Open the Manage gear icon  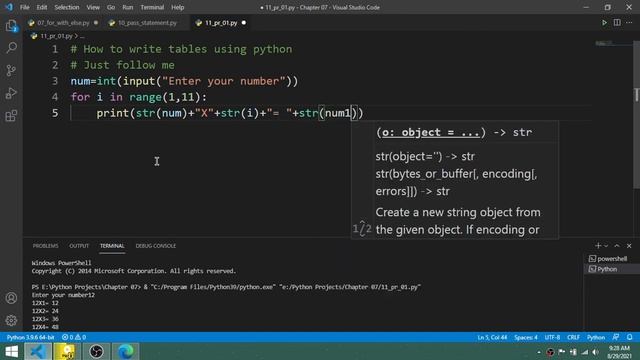11,320
